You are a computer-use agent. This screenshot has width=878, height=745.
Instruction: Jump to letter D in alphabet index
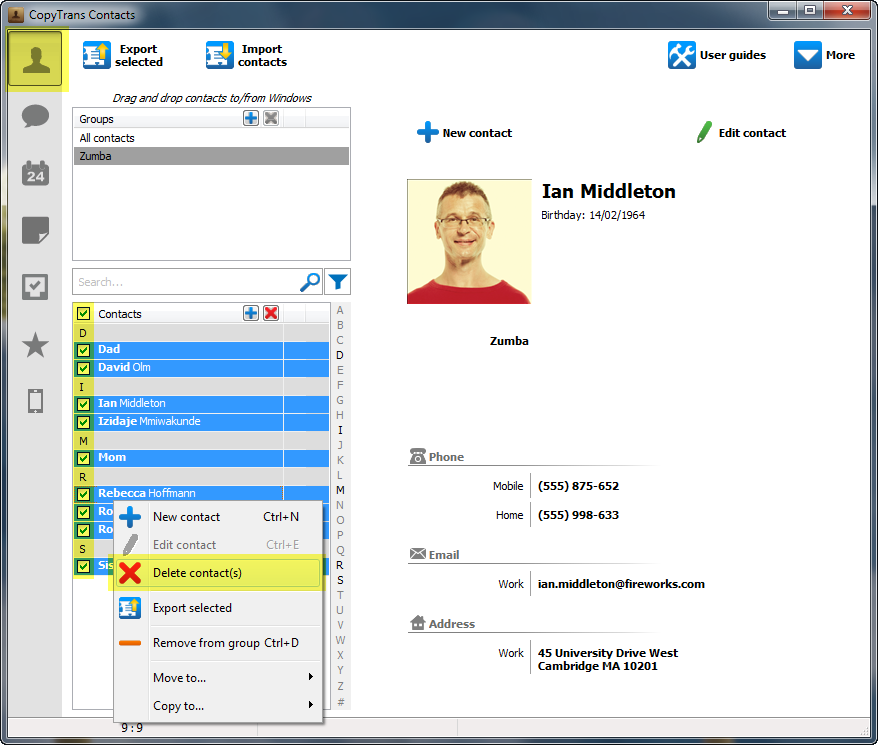340,355
